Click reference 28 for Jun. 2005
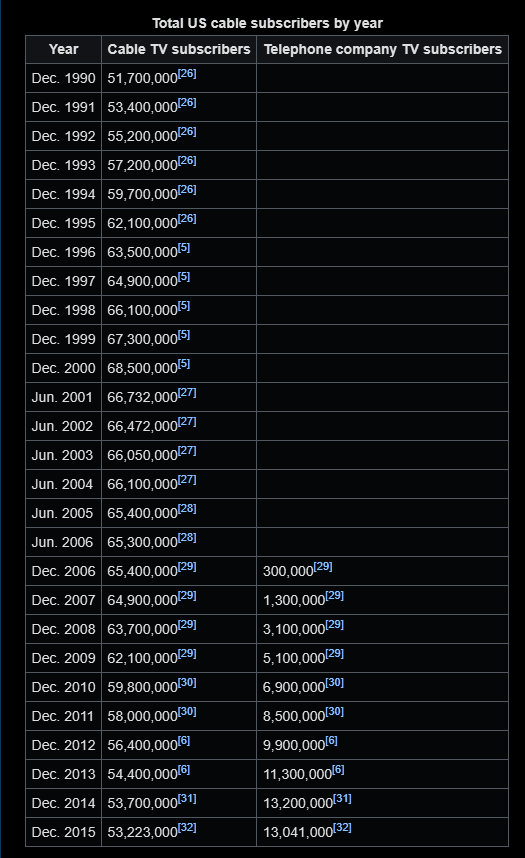This screenshot has width=525, height=858. click(187, 509)
